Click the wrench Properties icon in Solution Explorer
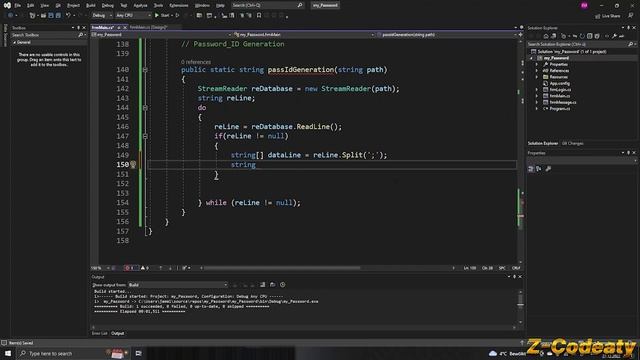This screenshot has width=640, height=360. tap(614, 36)
